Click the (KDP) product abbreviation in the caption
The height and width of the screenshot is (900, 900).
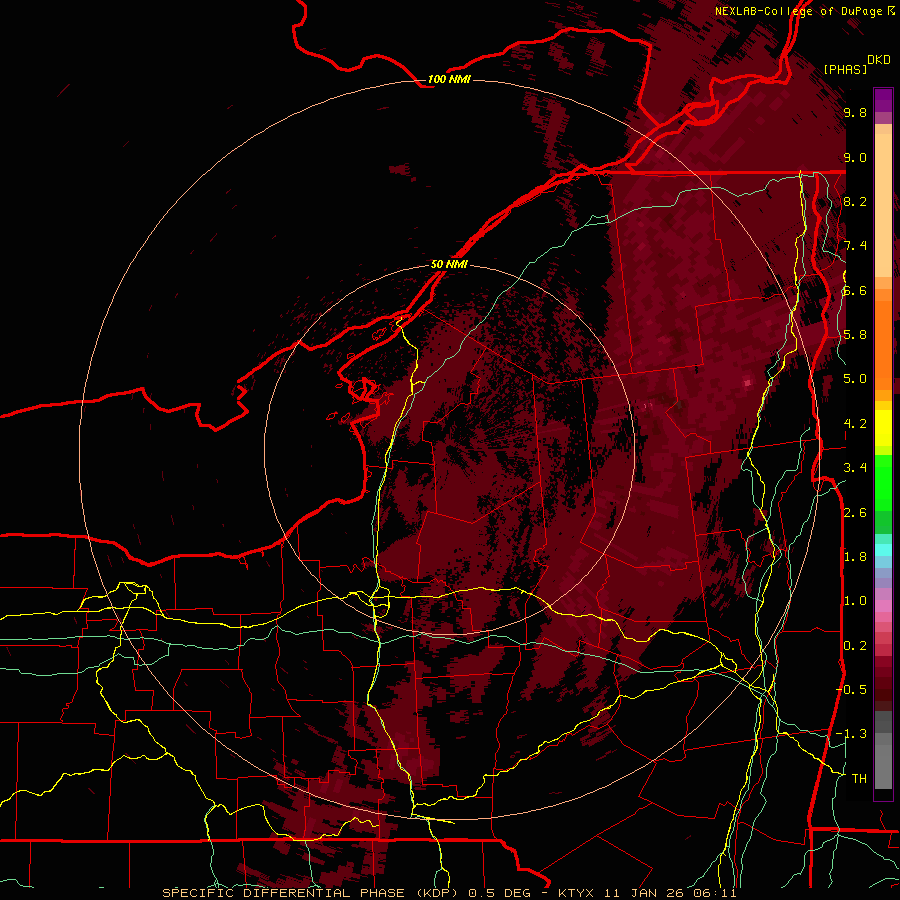[438, 893]
